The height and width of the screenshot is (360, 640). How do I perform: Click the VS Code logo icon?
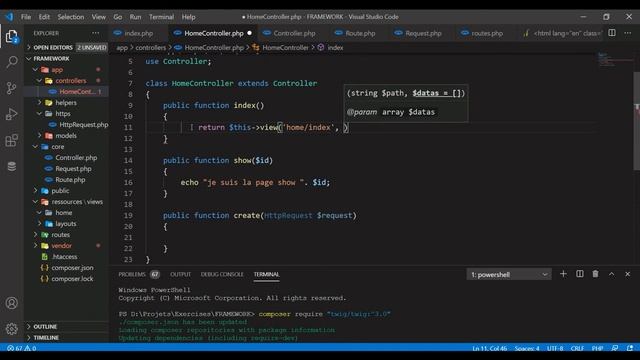click(x=9, y=17)
